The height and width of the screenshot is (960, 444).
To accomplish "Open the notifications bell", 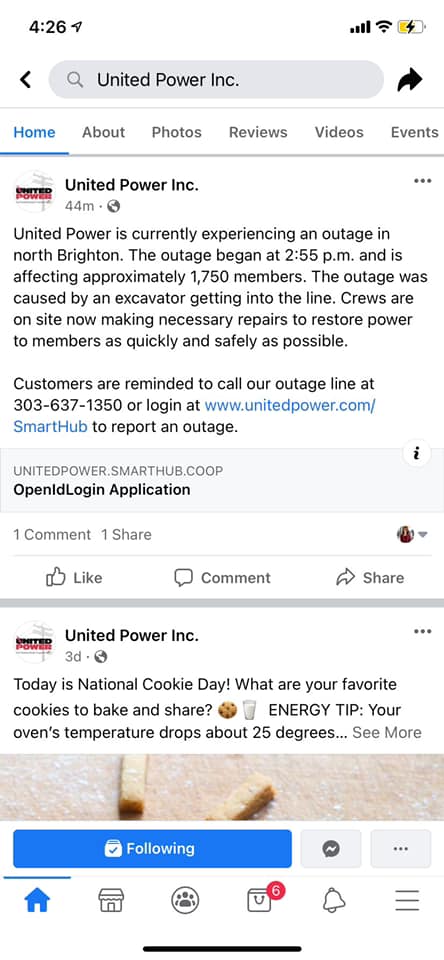I will pyautogui.click(x=334, y=900).
